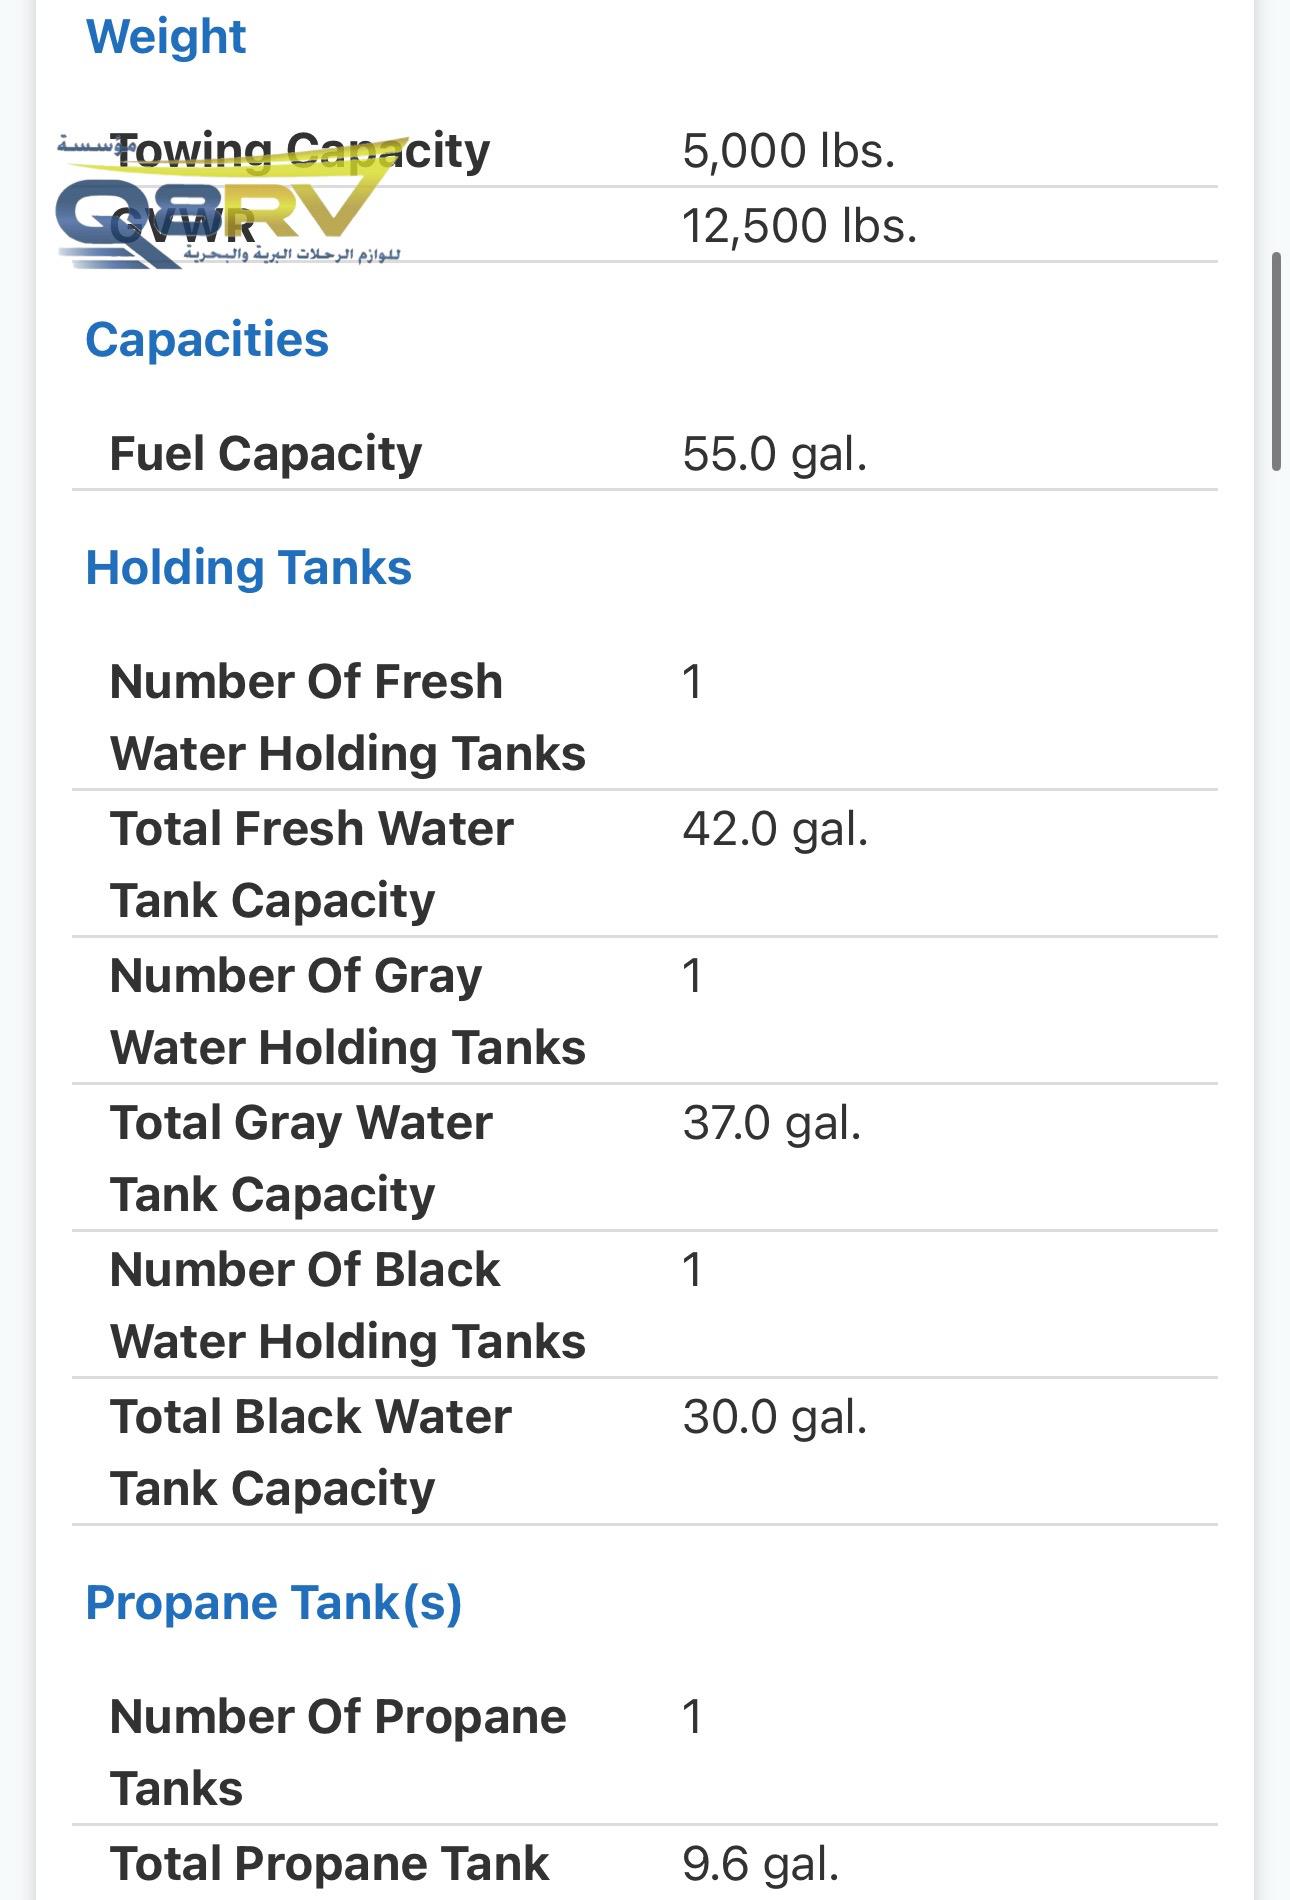Select the Total Fresh Water Tank Capacity label
1290x1900 pixels.
pos(311,864)
